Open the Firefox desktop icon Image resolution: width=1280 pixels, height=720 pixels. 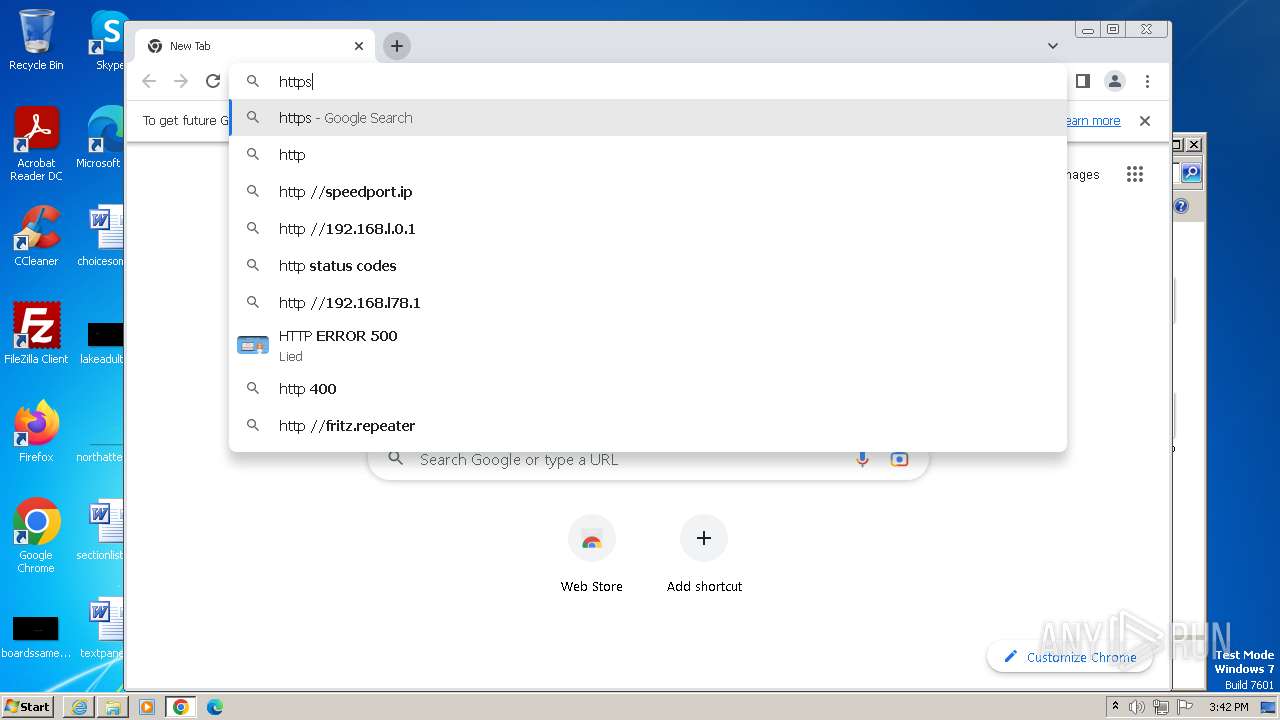coord(36,432)
